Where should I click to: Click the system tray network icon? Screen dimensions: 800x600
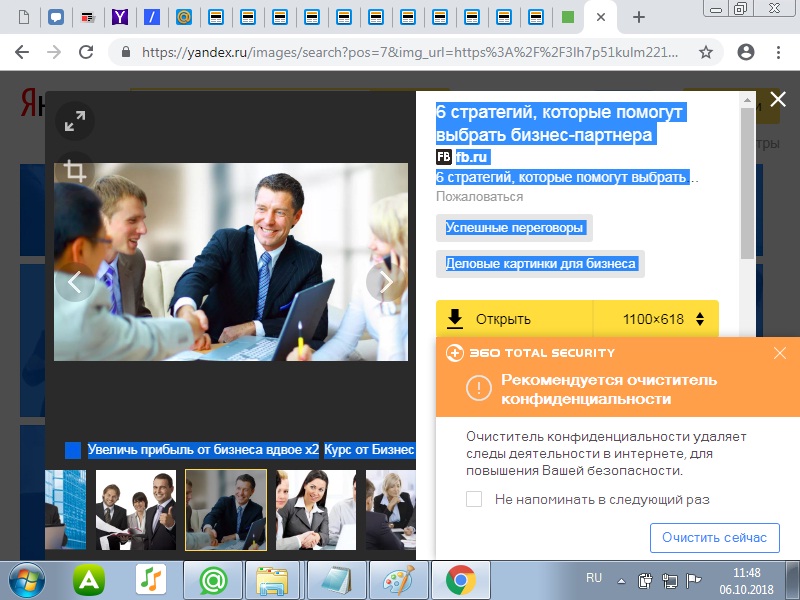669,581
